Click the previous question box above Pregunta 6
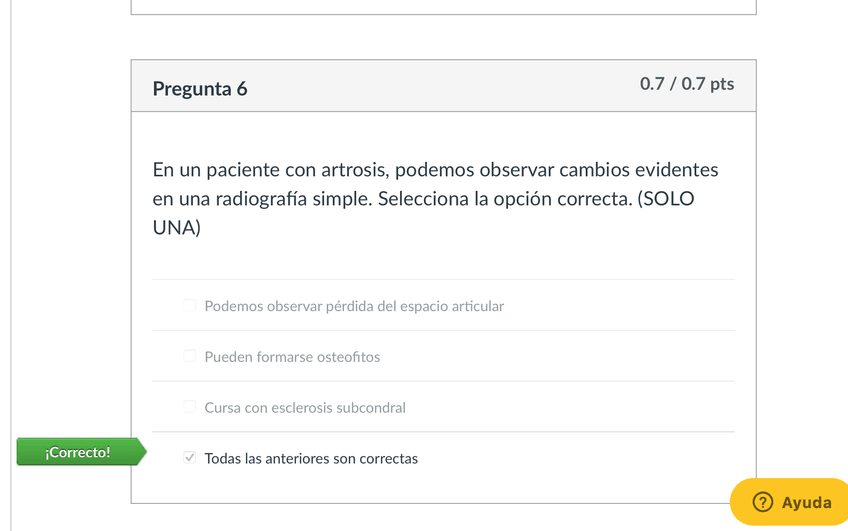The width and height of the screenshot is (848, 531). (443, 7)
